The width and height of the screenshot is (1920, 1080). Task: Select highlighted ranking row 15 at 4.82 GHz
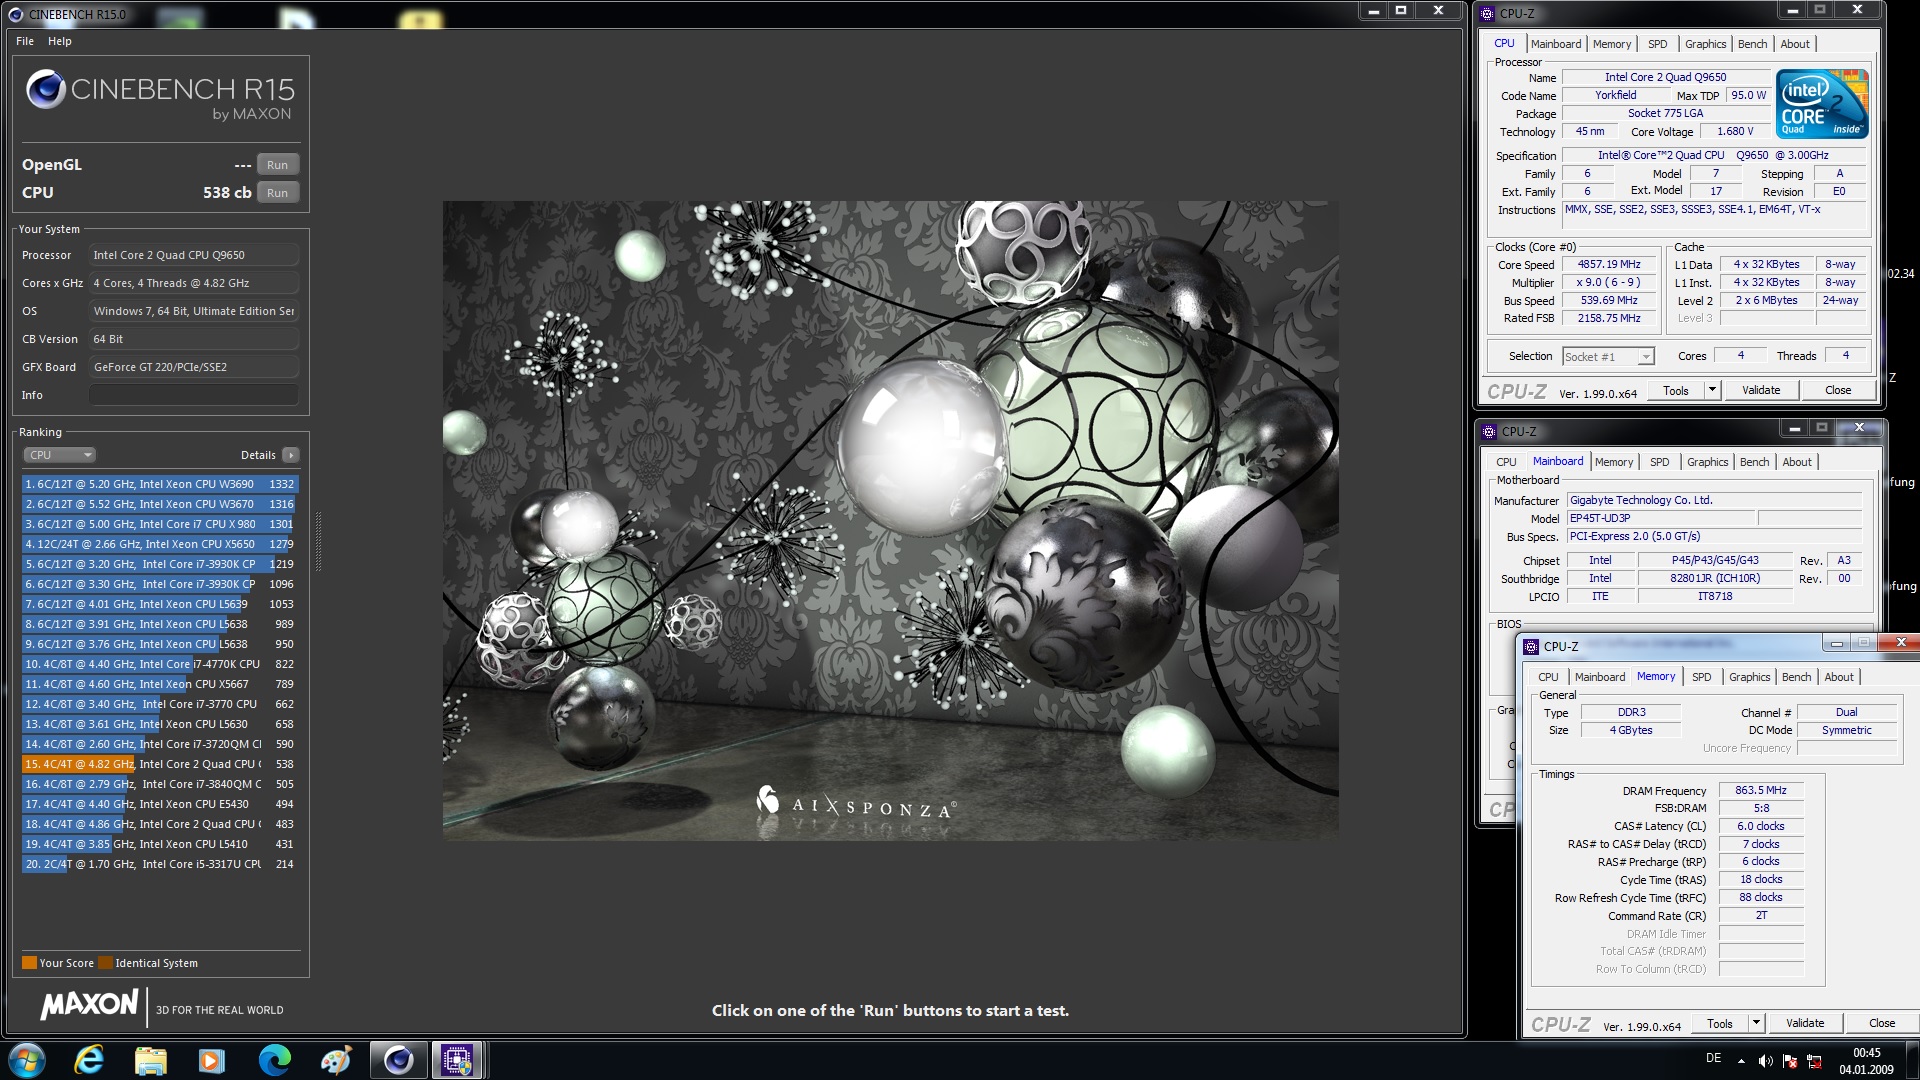pyautogui.click(x=160, y=764)
